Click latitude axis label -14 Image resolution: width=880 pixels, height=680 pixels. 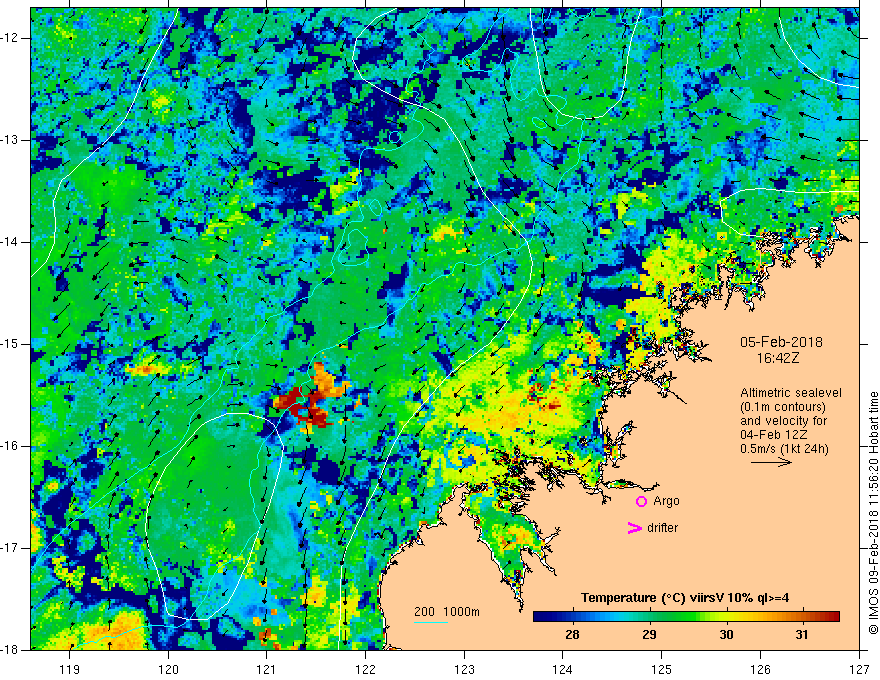click(10, 242)
